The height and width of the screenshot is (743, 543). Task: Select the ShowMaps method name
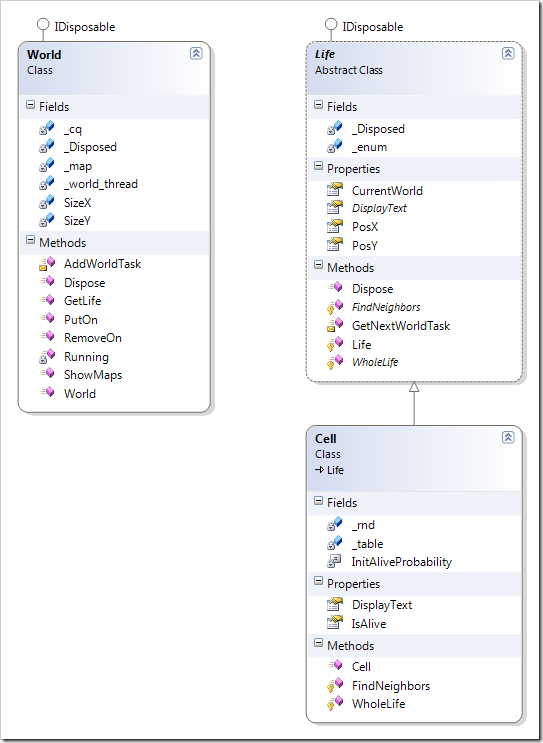point(93,375)
